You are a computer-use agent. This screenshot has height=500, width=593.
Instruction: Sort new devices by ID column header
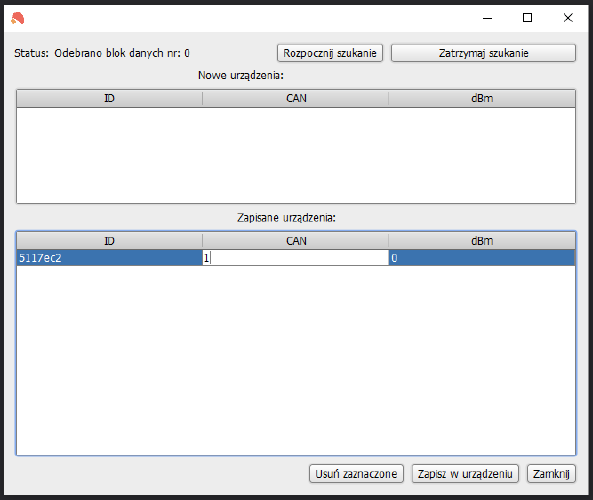tap(109, 98)
